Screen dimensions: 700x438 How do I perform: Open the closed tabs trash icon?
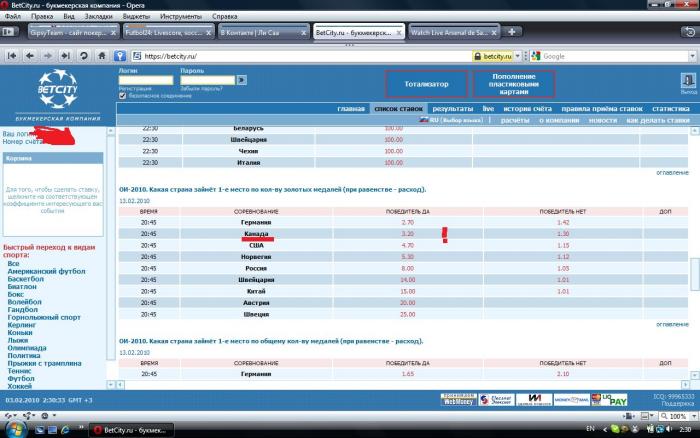click(x=689, y=32)
